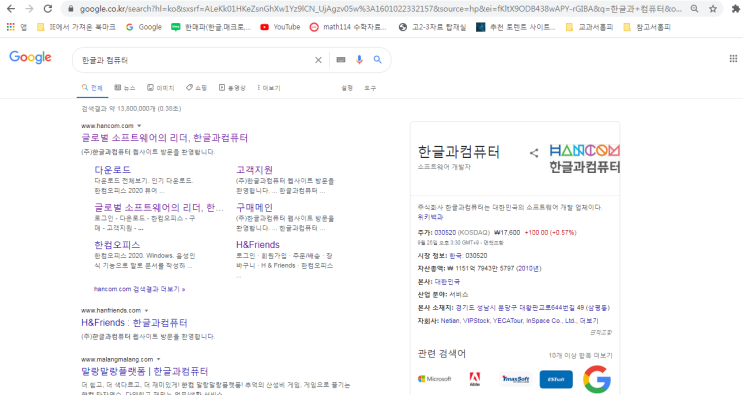Open the TmaxSoft related search icon
Viewport: 743px width, 395px height.
tap(516, 379)
